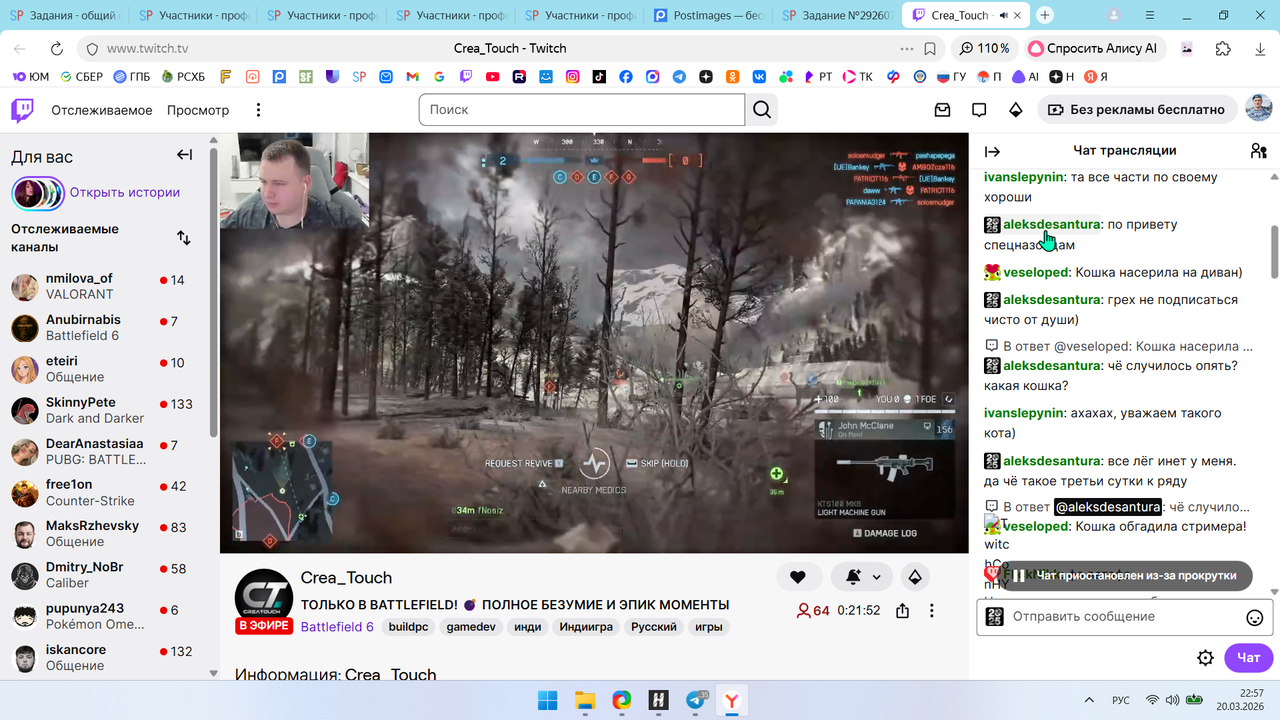
Task: Switch to the Задание №29260 browser tab
Action: tap(838, 16)
